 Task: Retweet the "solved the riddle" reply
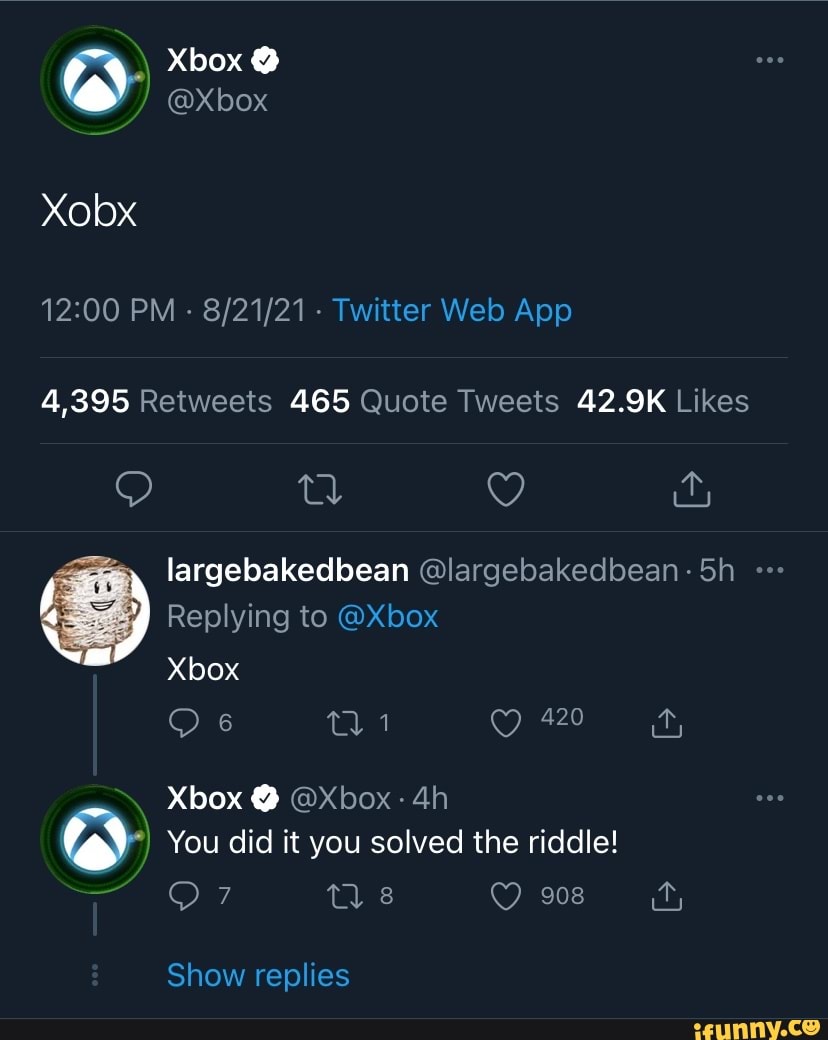tap(355, 895)
